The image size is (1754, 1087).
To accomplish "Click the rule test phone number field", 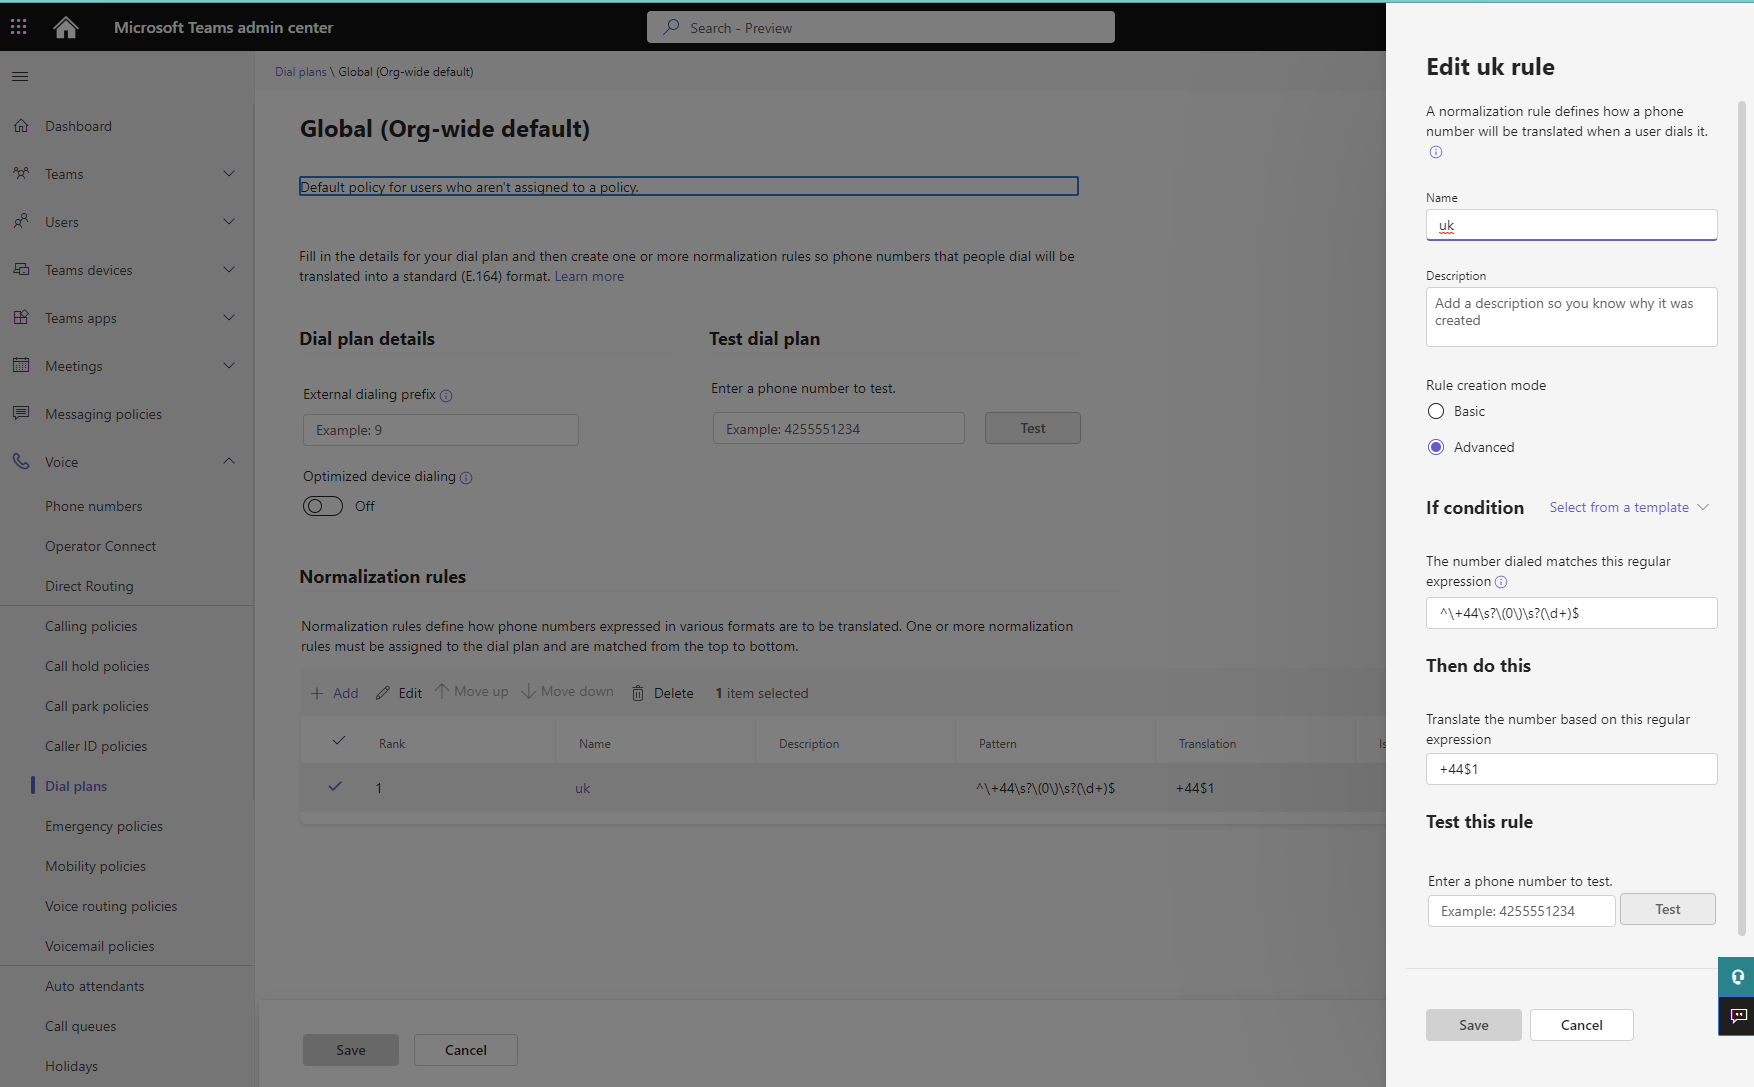I will (1522, 911).
